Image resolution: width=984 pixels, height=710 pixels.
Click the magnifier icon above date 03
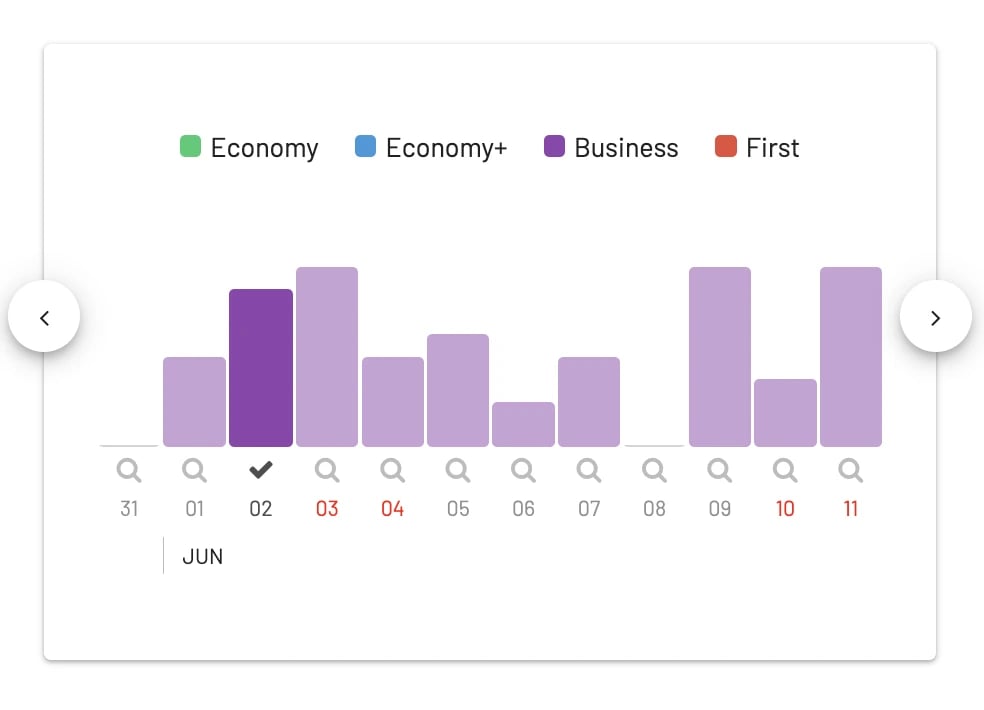327,470
